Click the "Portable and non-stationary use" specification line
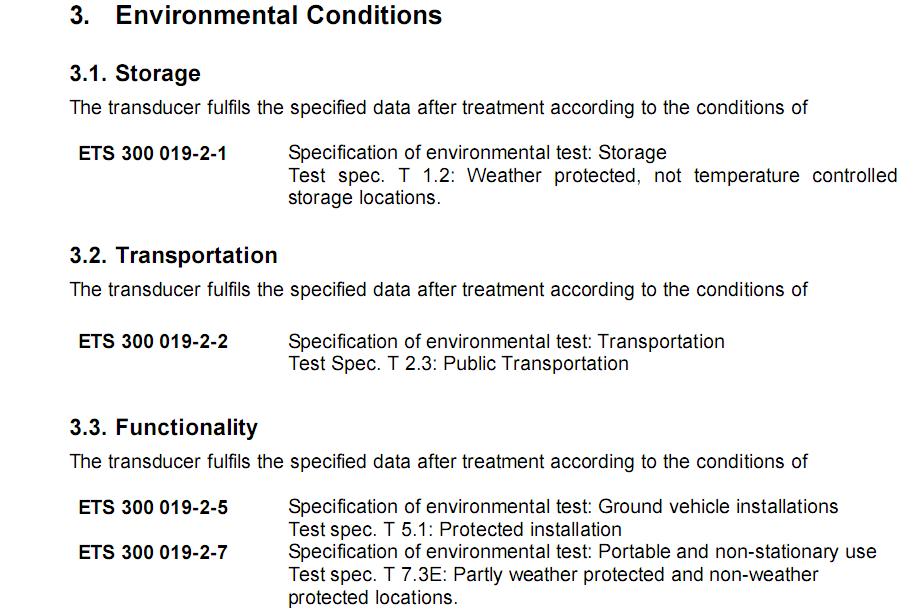This screenshot has width=921, height=611. (x=582, y=552)
